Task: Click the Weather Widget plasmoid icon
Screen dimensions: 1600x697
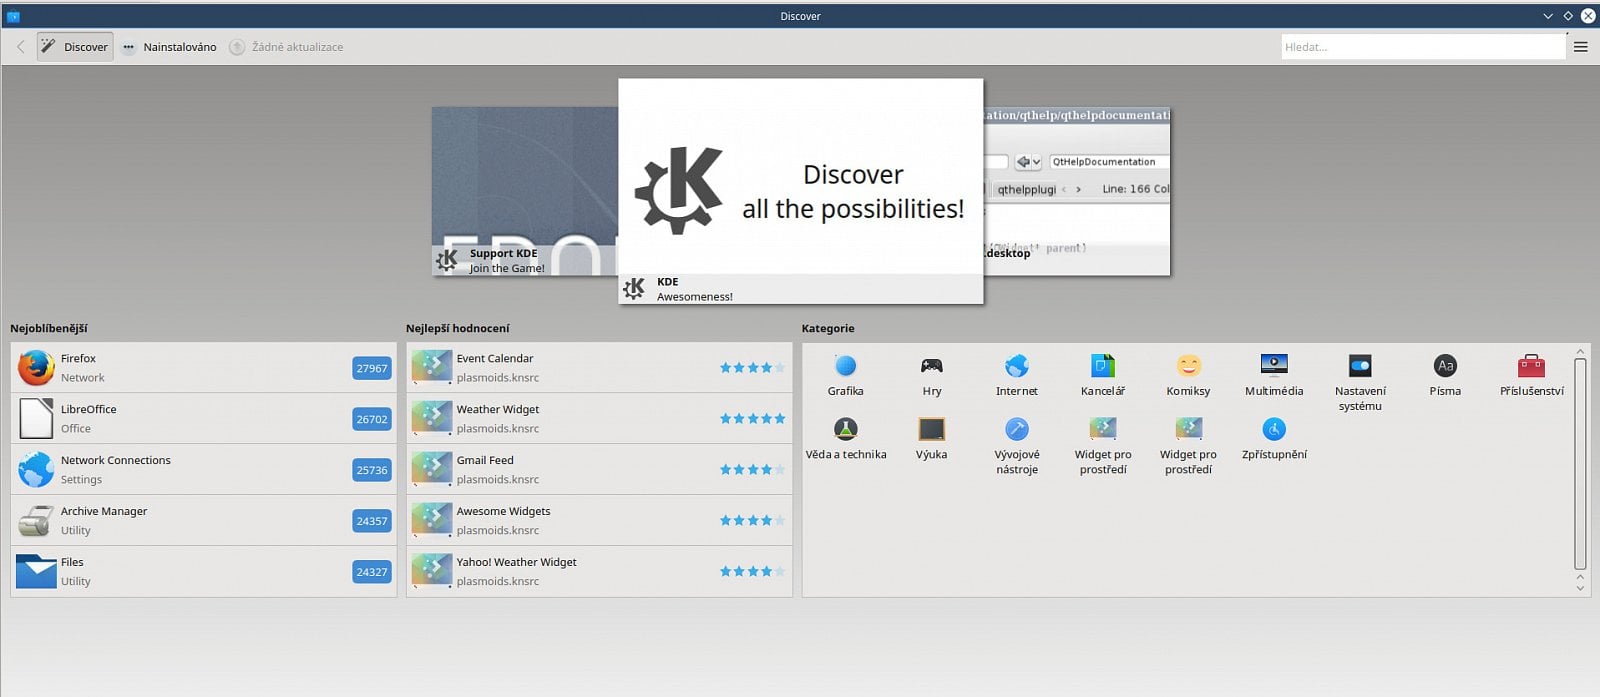Action: (432, 419)
